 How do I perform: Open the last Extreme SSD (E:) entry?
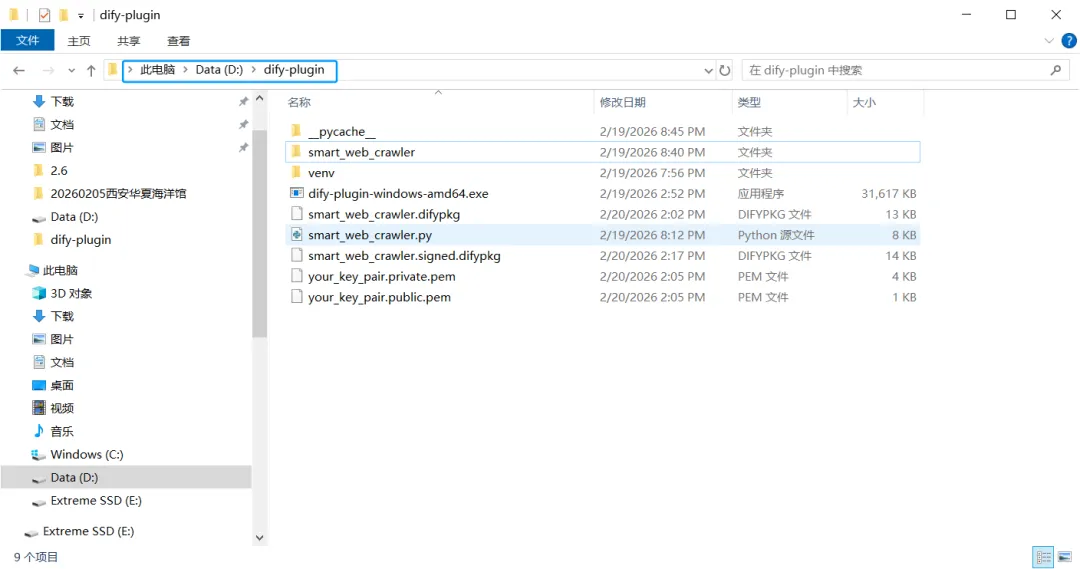click(x=88, y=531)
